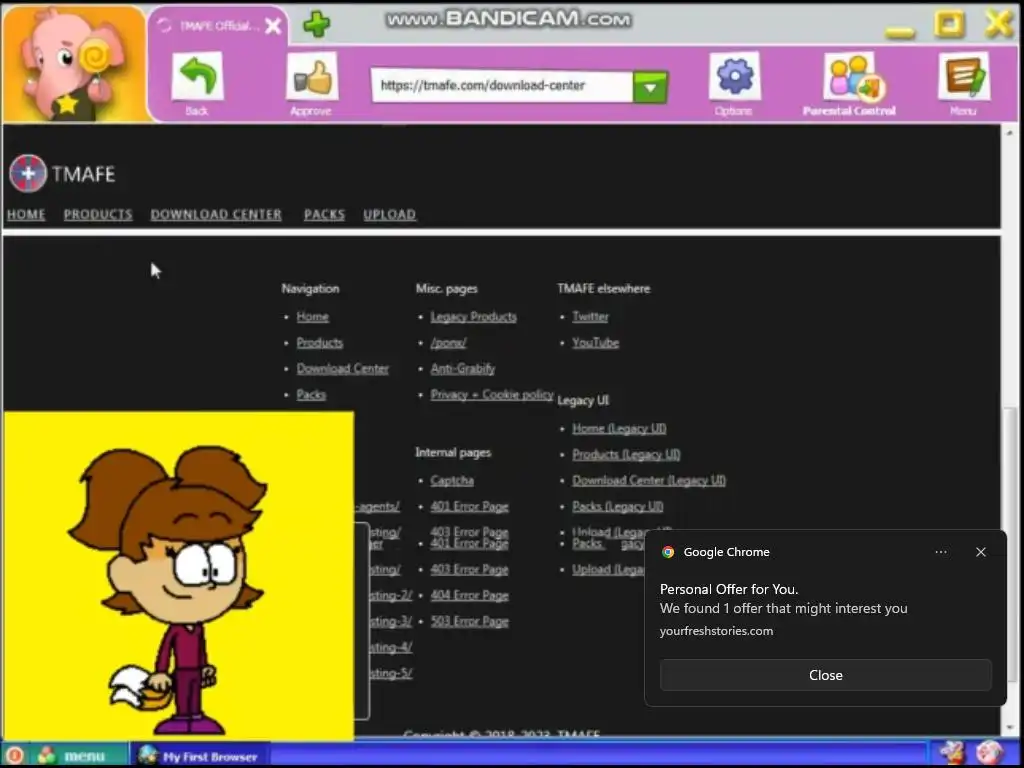Open the address bar dropdown arrow

pos(650,86)
